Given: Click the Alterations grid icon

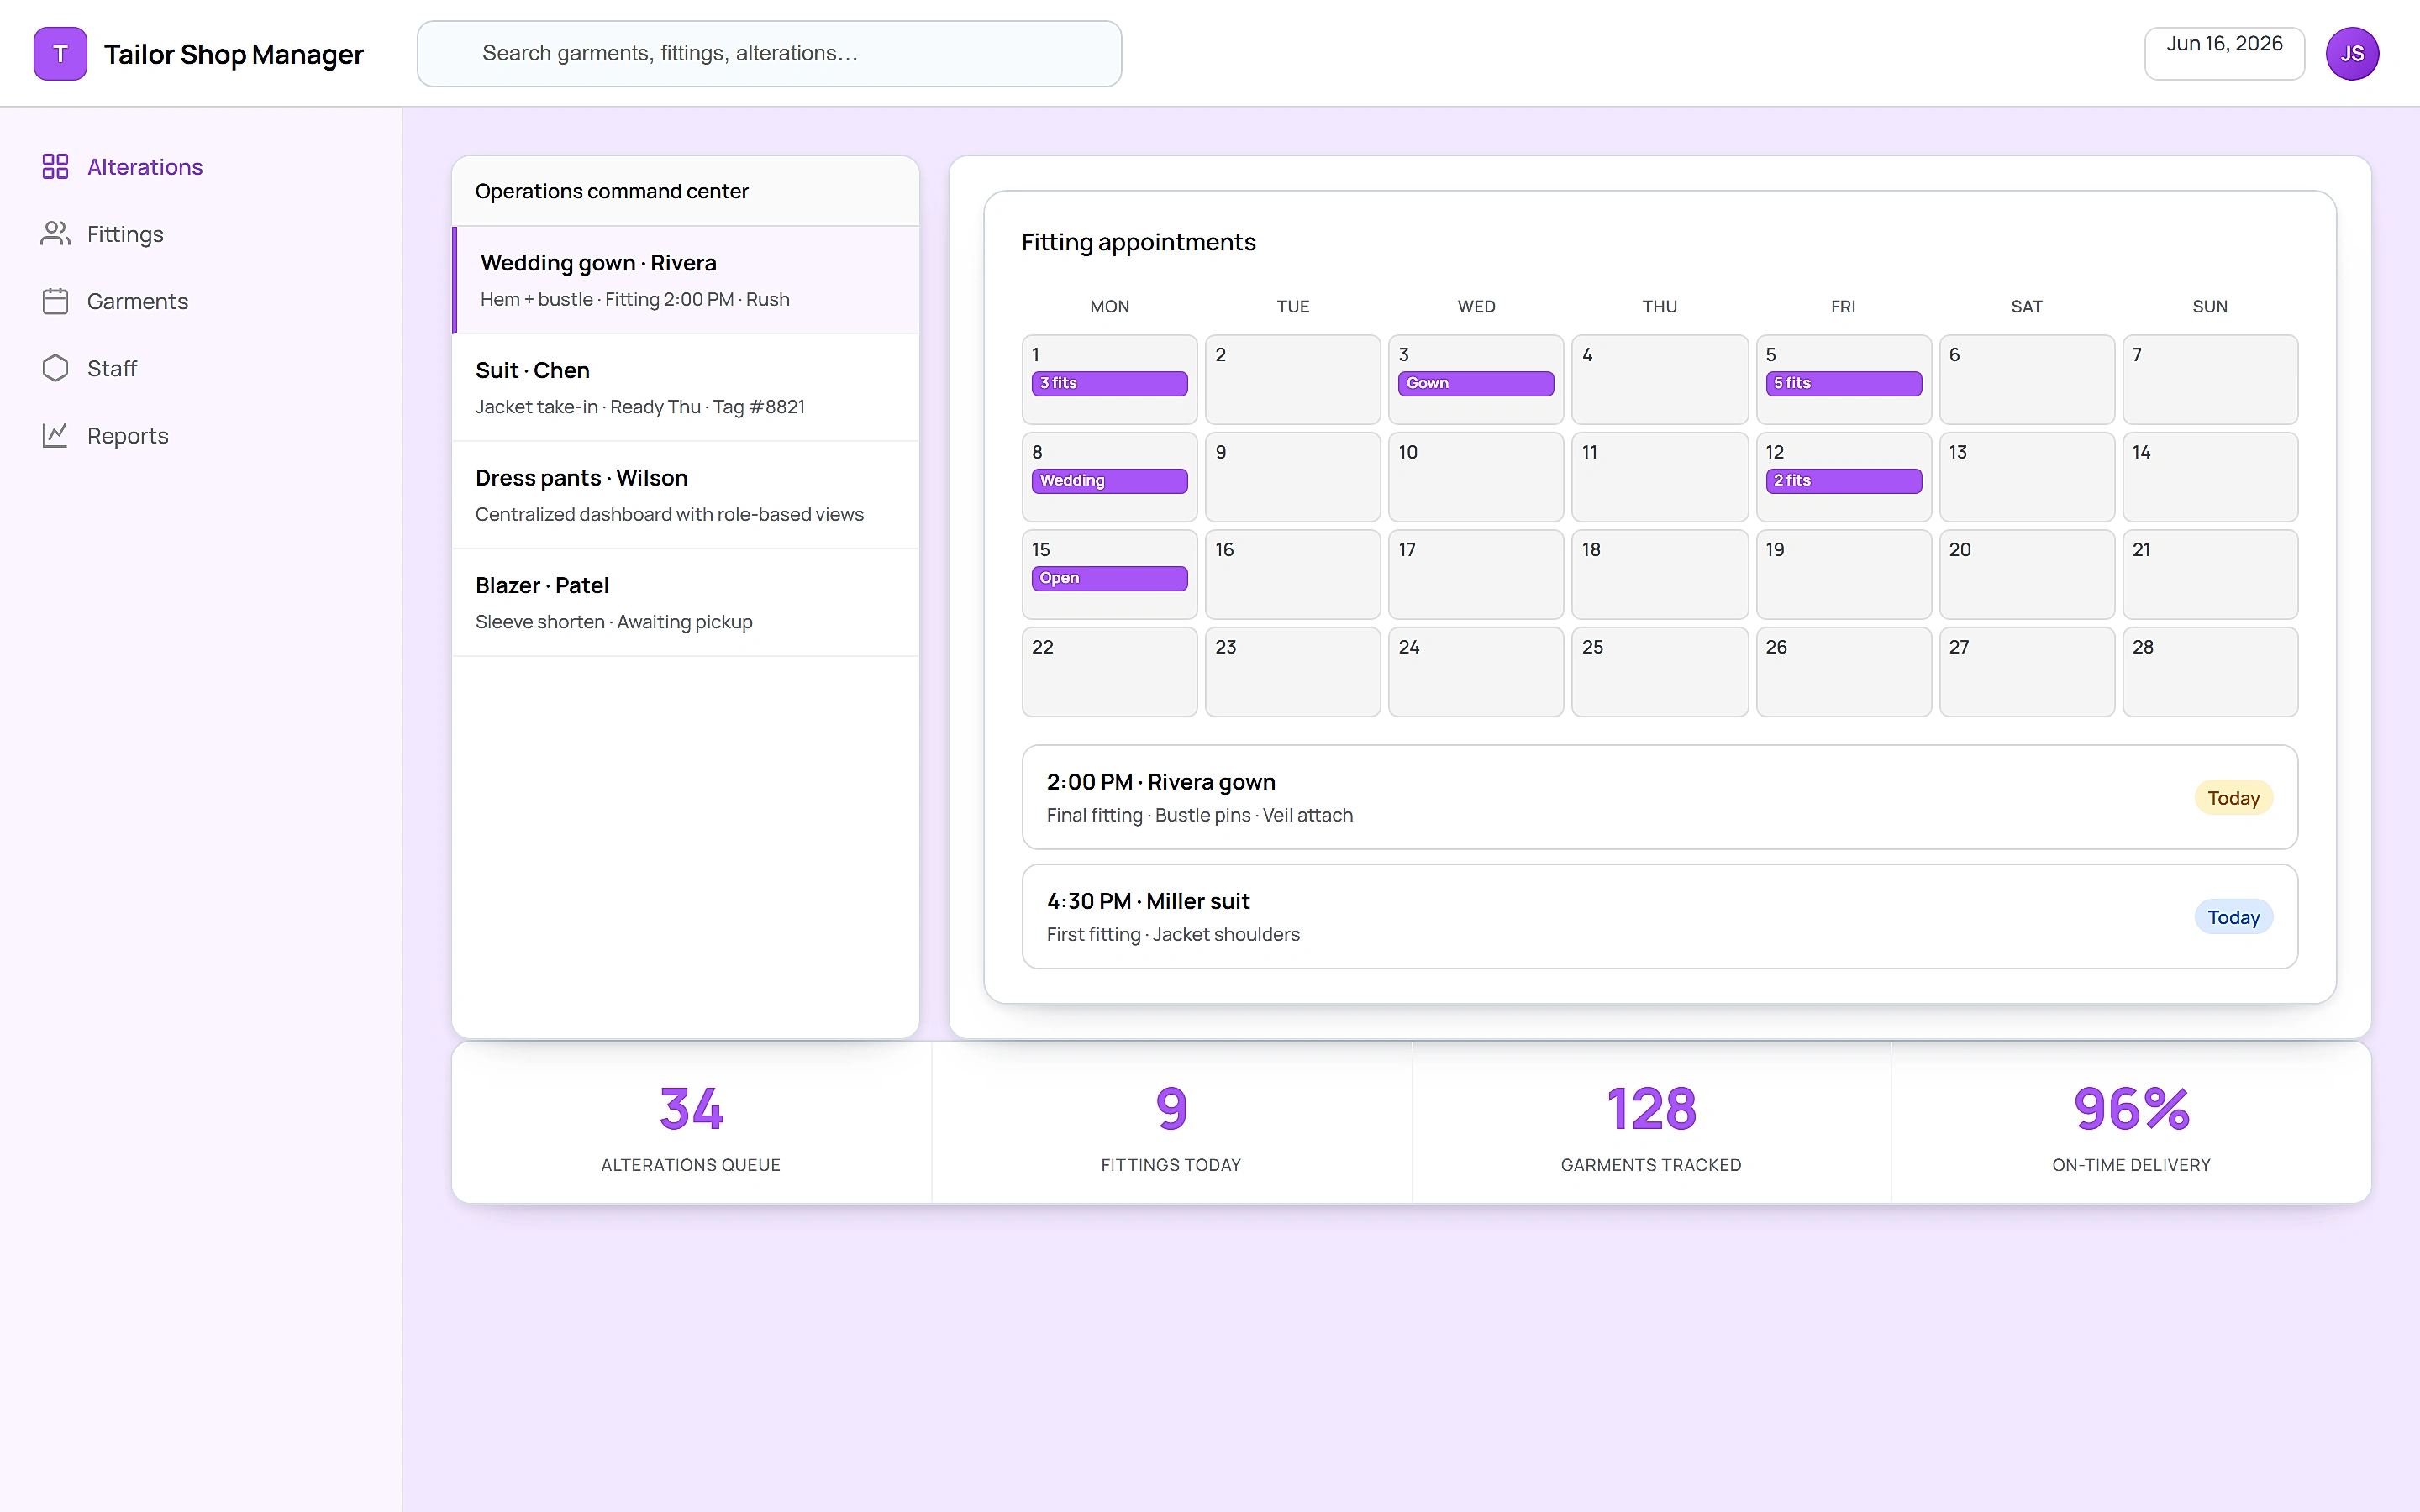Looking at the screenshot, I should (x=55, y=166).
